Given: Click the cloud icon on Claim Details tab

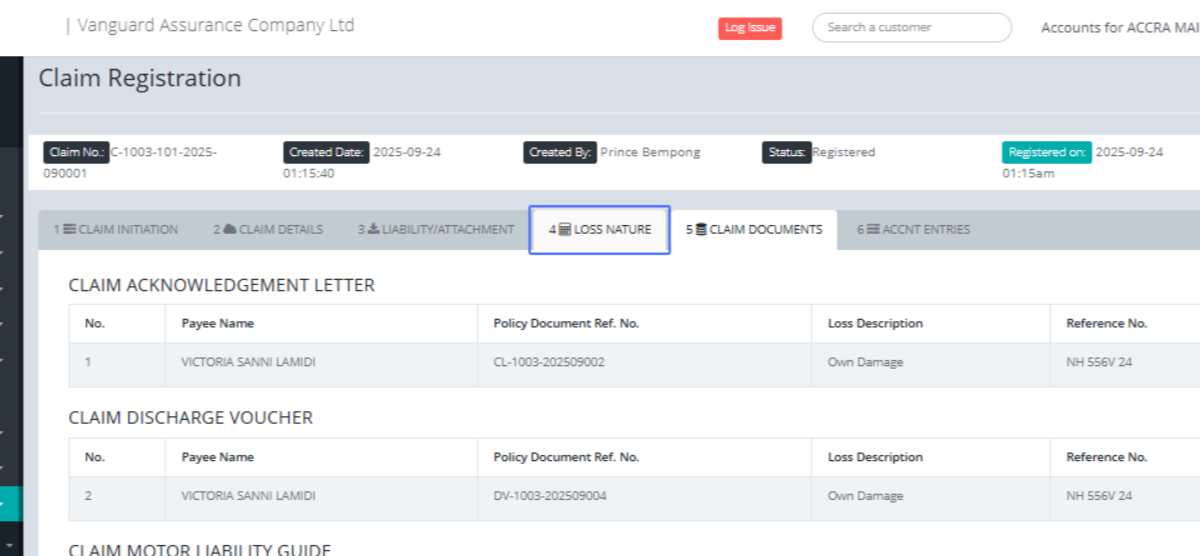Looking at the screenshot, I should click(230, 230).
